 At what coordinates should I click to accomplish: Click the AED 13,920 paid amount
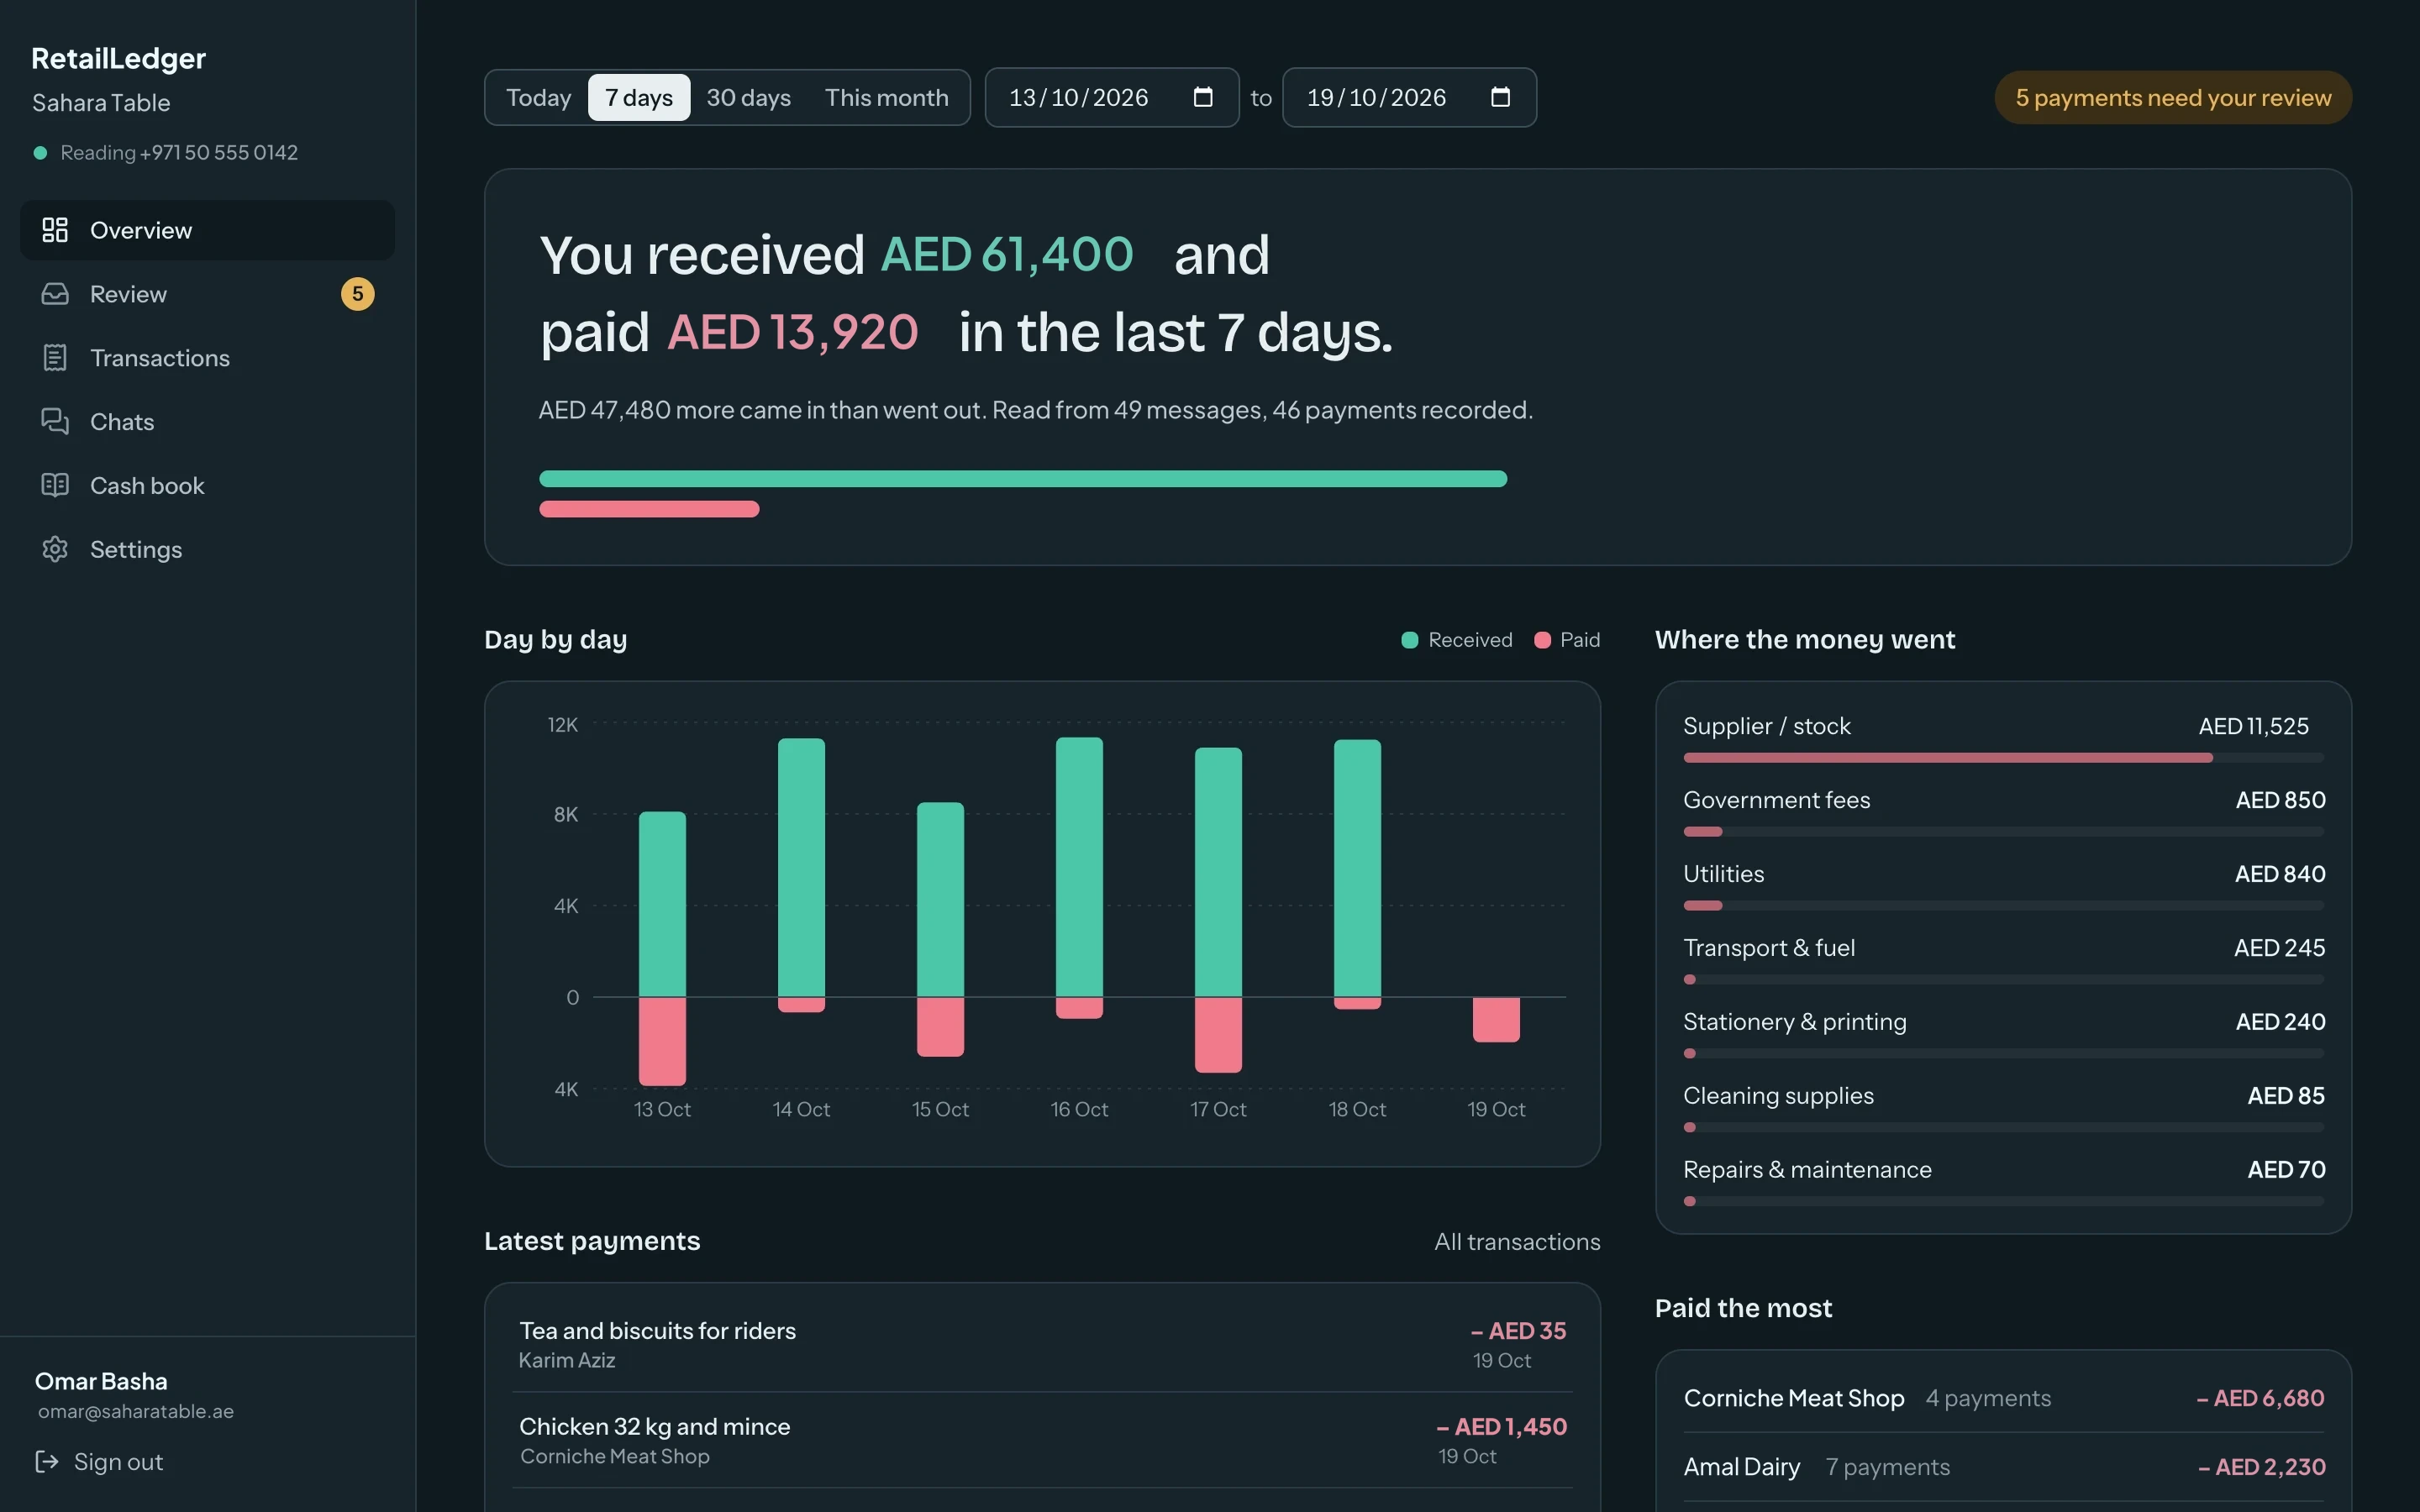(792, 332)
